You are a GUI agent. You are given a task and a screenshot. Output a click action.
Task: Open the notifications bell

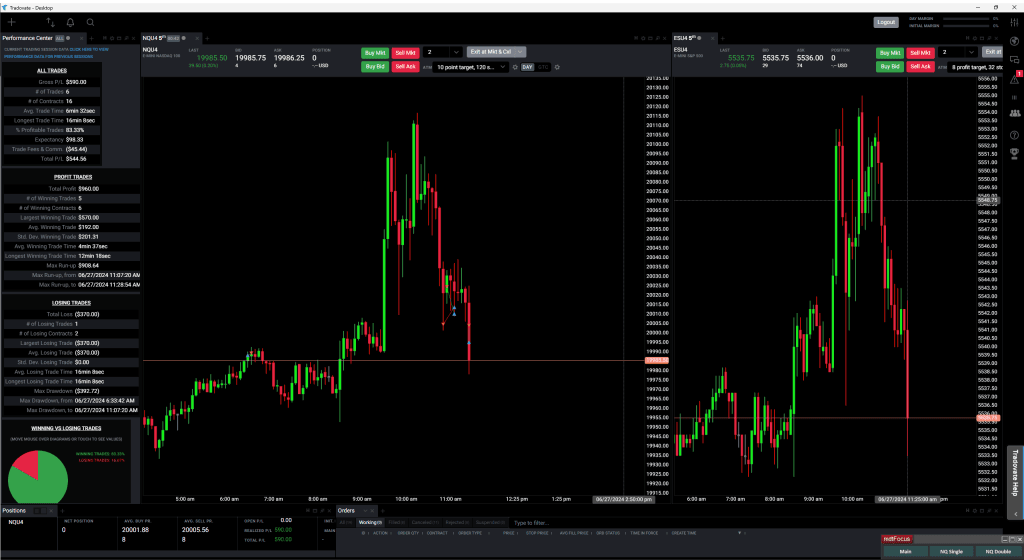pos(70,22)
